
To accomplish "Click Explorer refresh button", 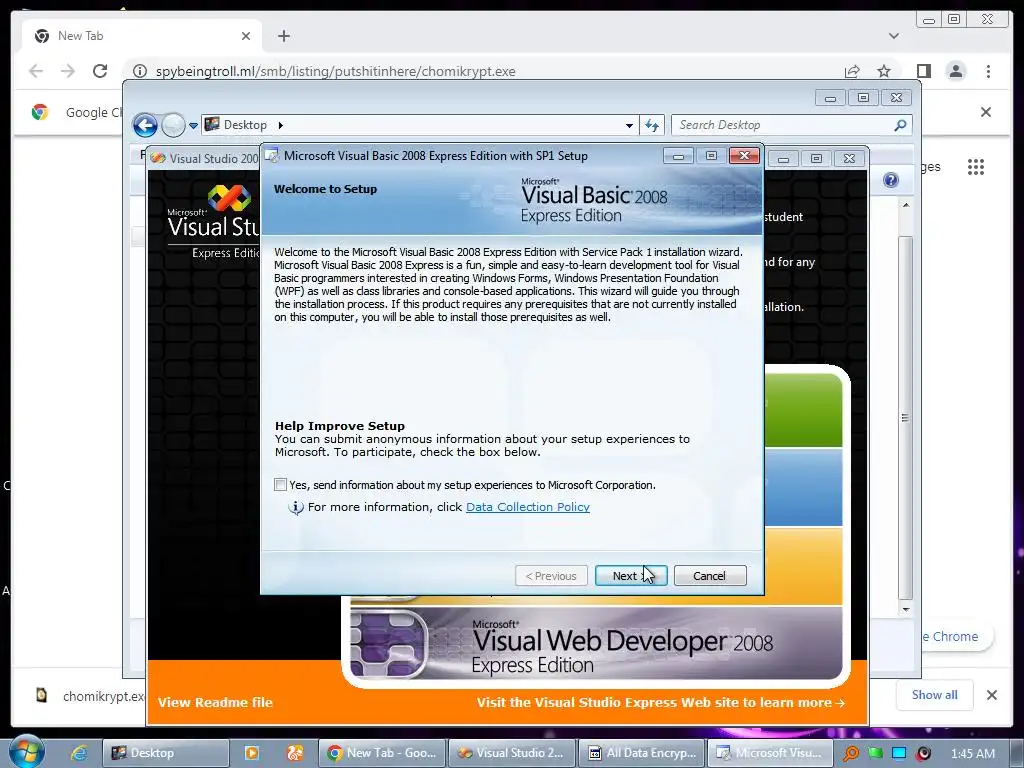I will (652, 125).
